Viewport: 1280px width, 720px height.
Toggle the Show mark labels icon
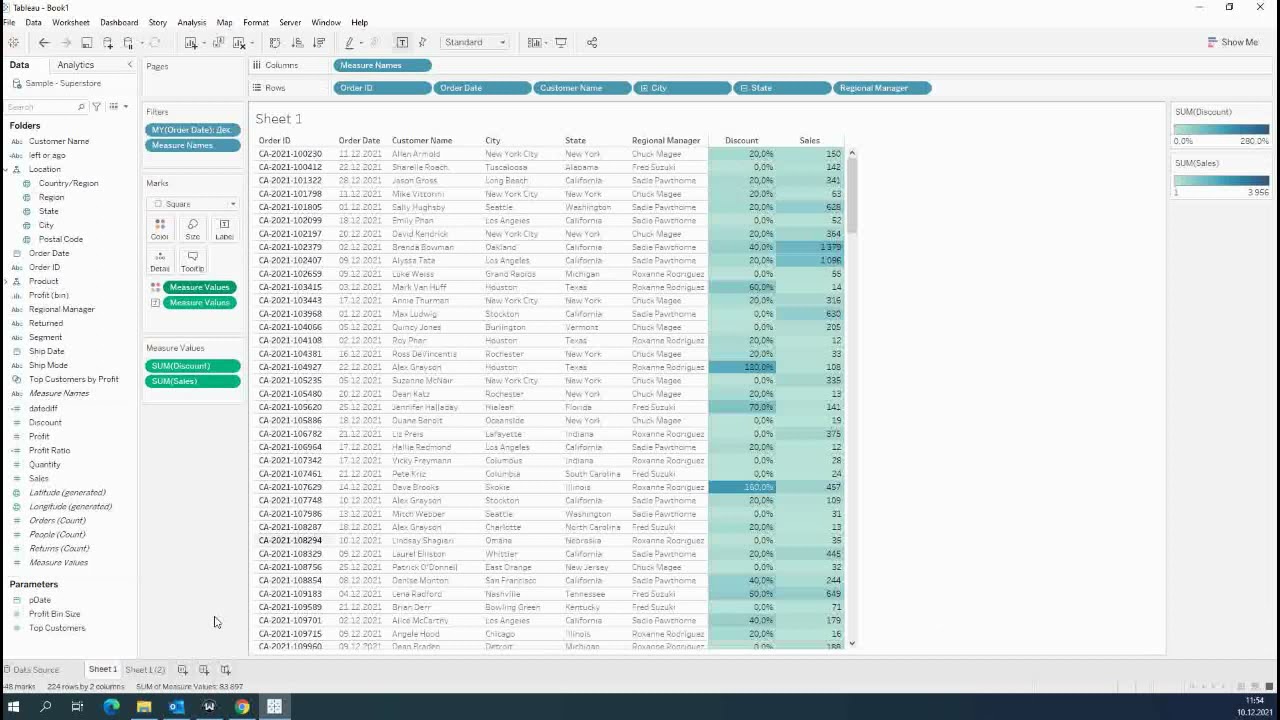(402, 42)
